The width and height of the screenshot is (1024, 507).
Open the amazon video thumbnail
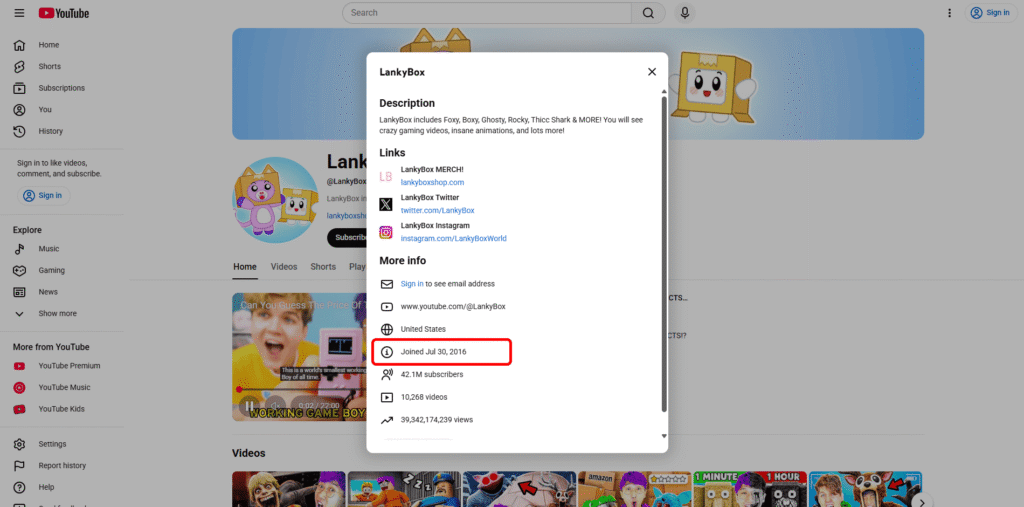(634, 489)
